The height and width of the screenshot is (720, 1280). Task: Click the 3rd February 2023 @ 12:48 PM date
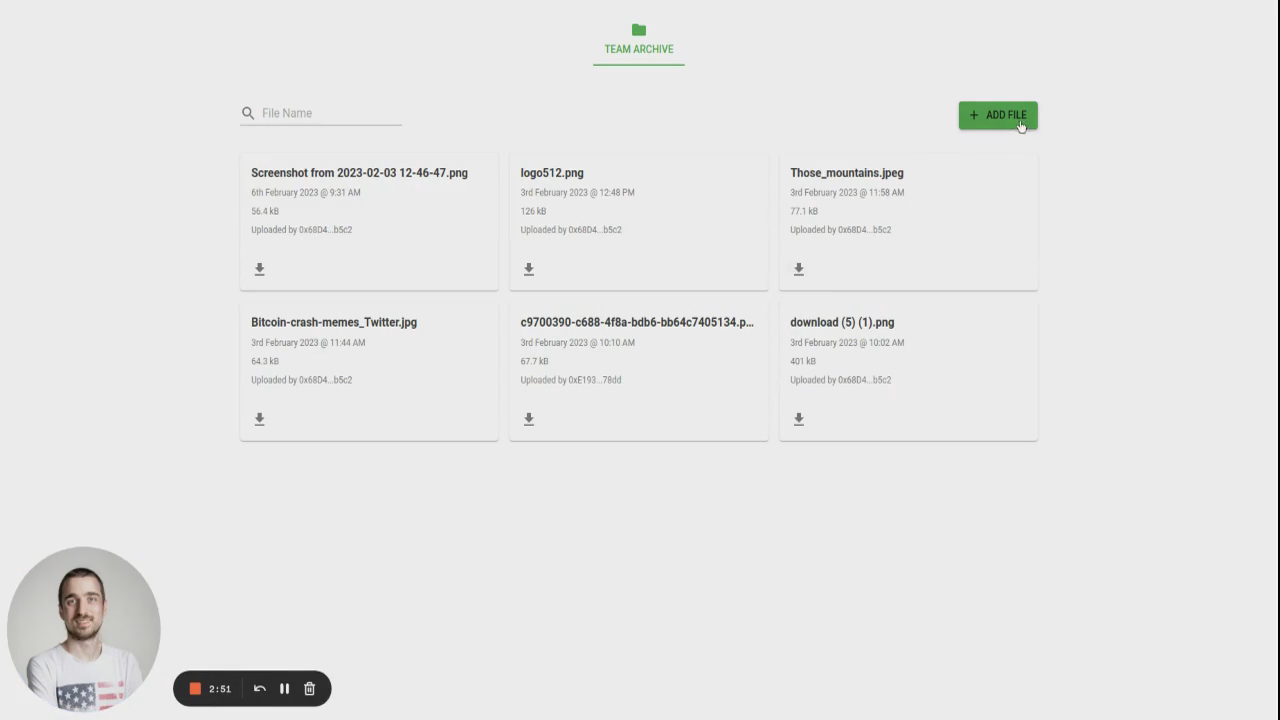tap(577, 192)
